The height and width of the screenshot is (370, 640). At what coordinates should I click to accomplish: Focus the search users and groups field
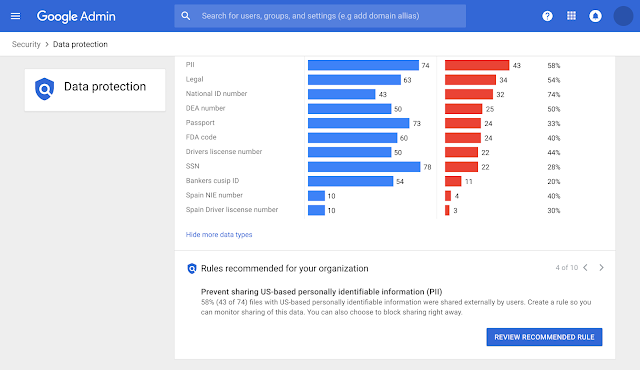coord(320,16)
